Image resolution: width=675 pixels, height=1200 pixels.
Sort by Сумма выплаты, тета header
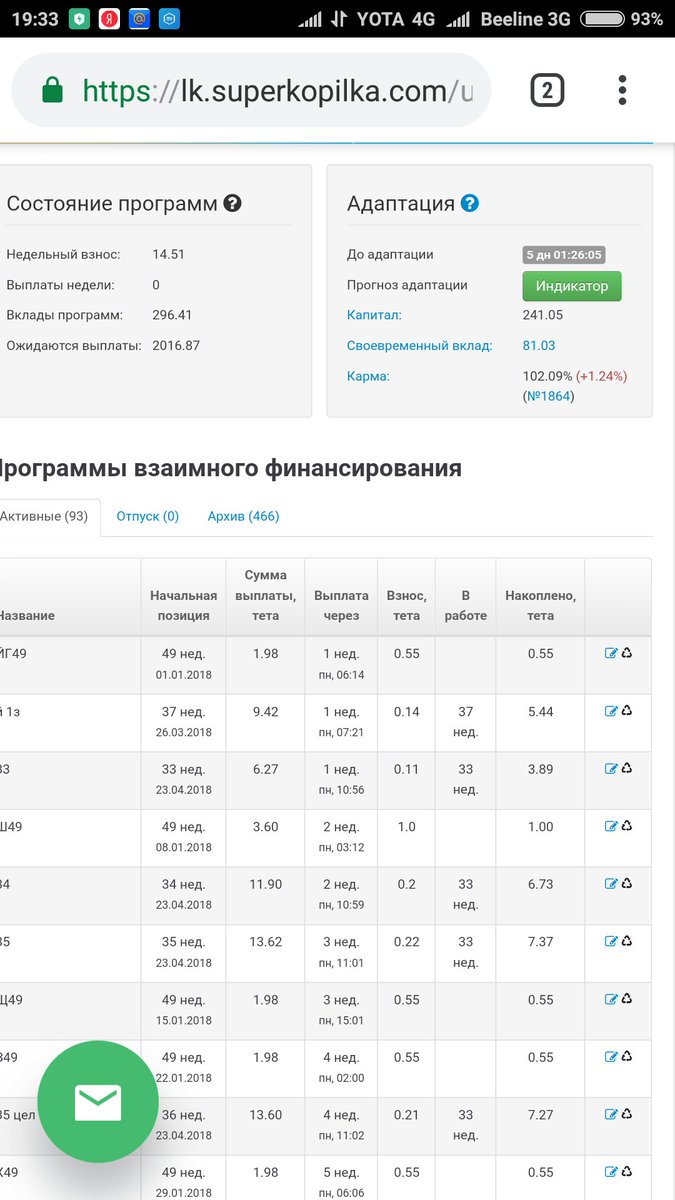pos(265,595)
